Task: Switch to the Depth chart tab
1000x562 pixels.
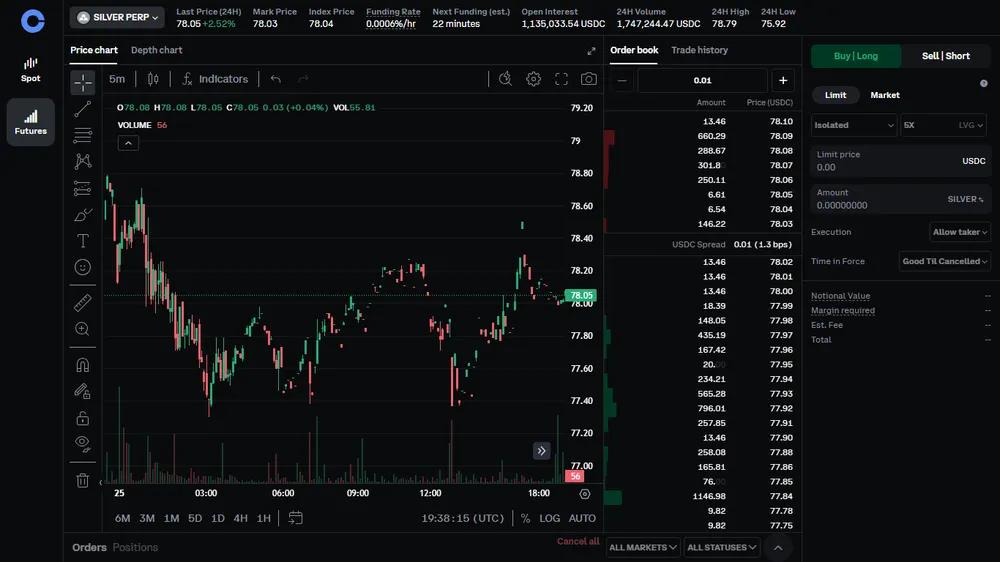Action: click(156, 50)
